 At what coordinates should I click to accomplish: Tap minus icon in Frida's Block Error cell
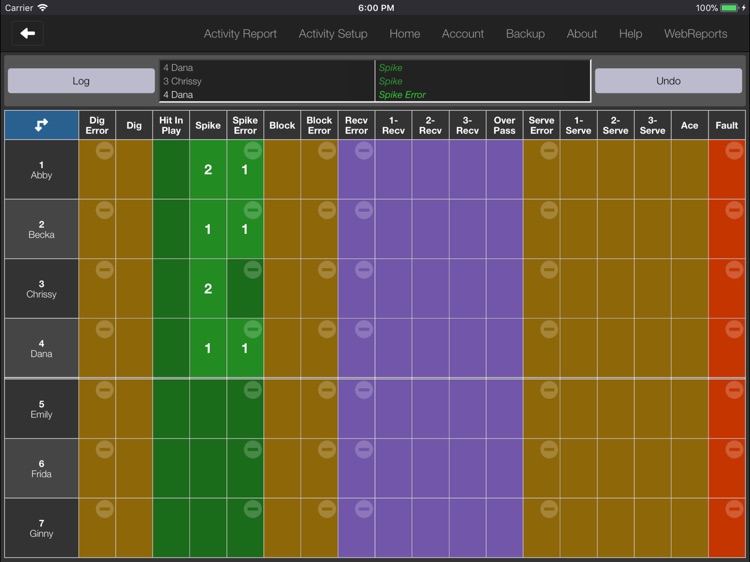(327, 449)
